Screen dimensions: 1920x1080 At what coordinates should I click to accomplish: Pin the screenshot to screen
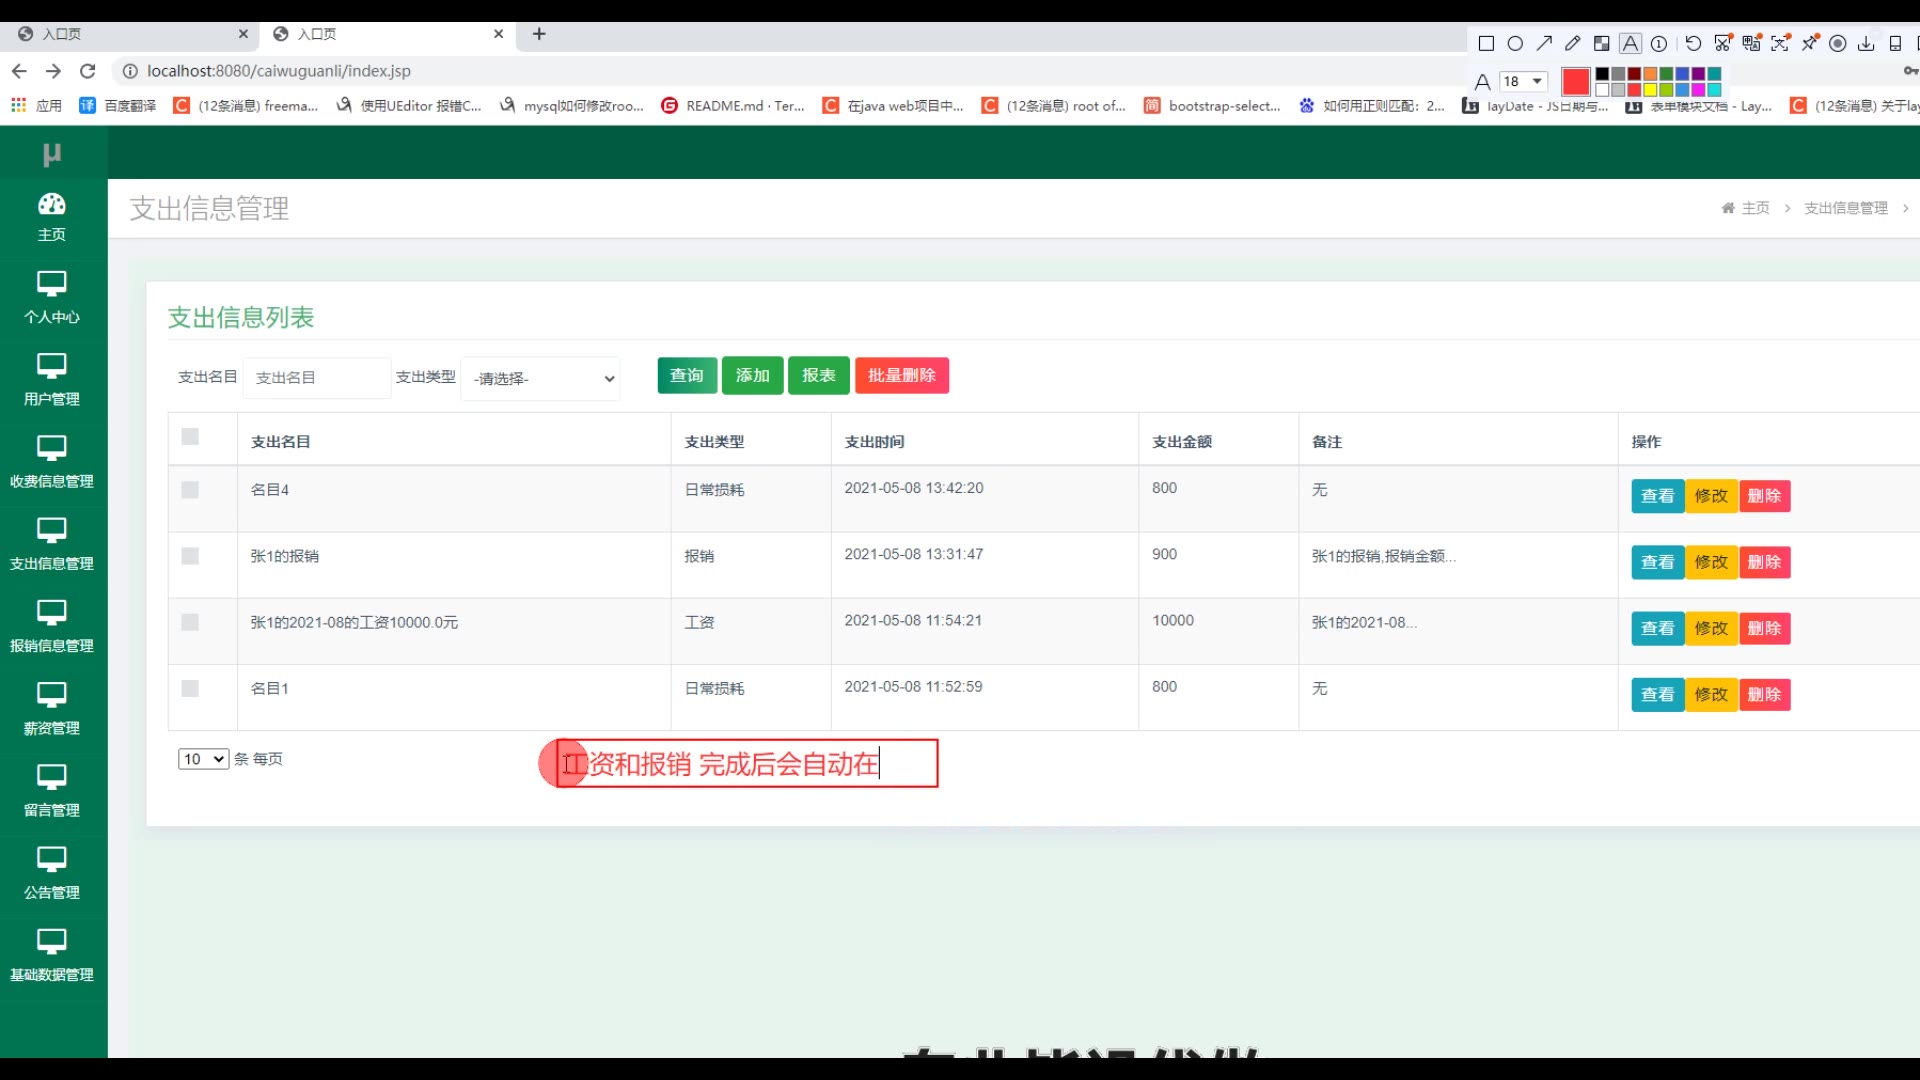(x=1809, y=43)
